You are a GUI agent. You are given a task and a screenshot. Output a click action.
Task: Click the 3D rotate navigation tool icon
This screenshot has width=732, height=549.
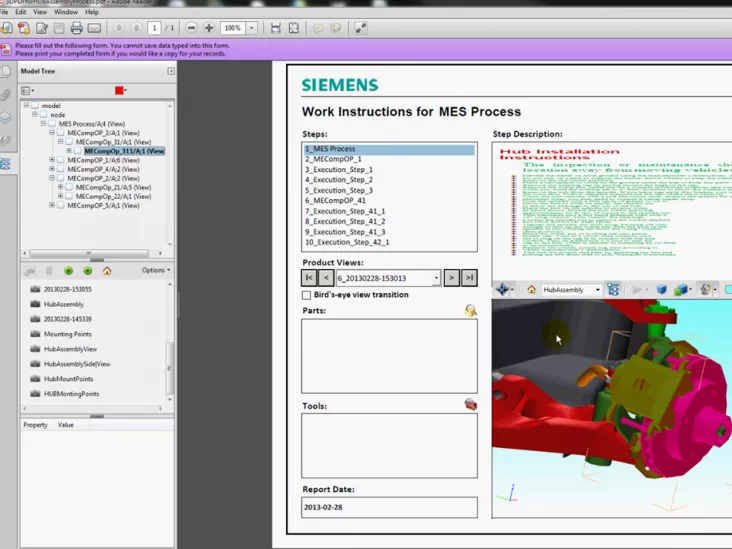pyautogui.click(x=502, y=289)
